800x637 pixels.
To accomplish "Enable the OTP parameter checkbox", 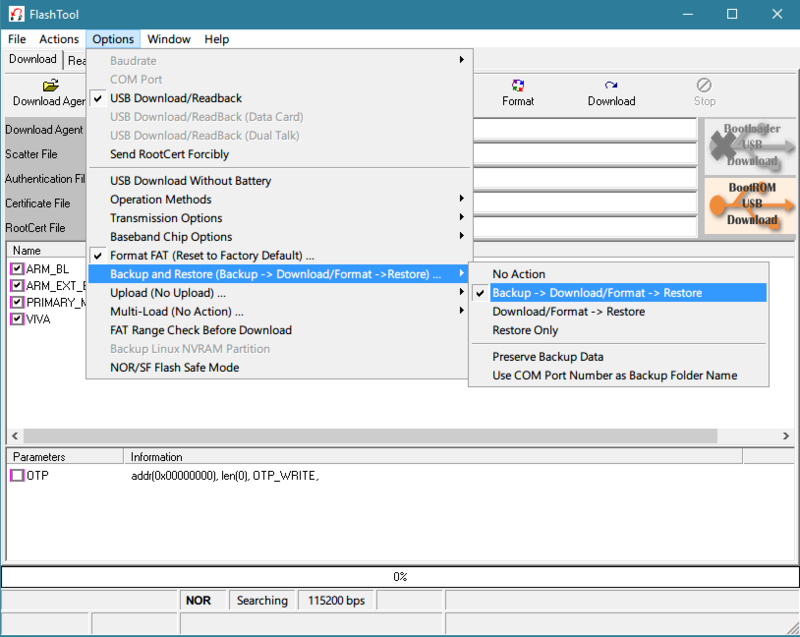I will 17,475.
